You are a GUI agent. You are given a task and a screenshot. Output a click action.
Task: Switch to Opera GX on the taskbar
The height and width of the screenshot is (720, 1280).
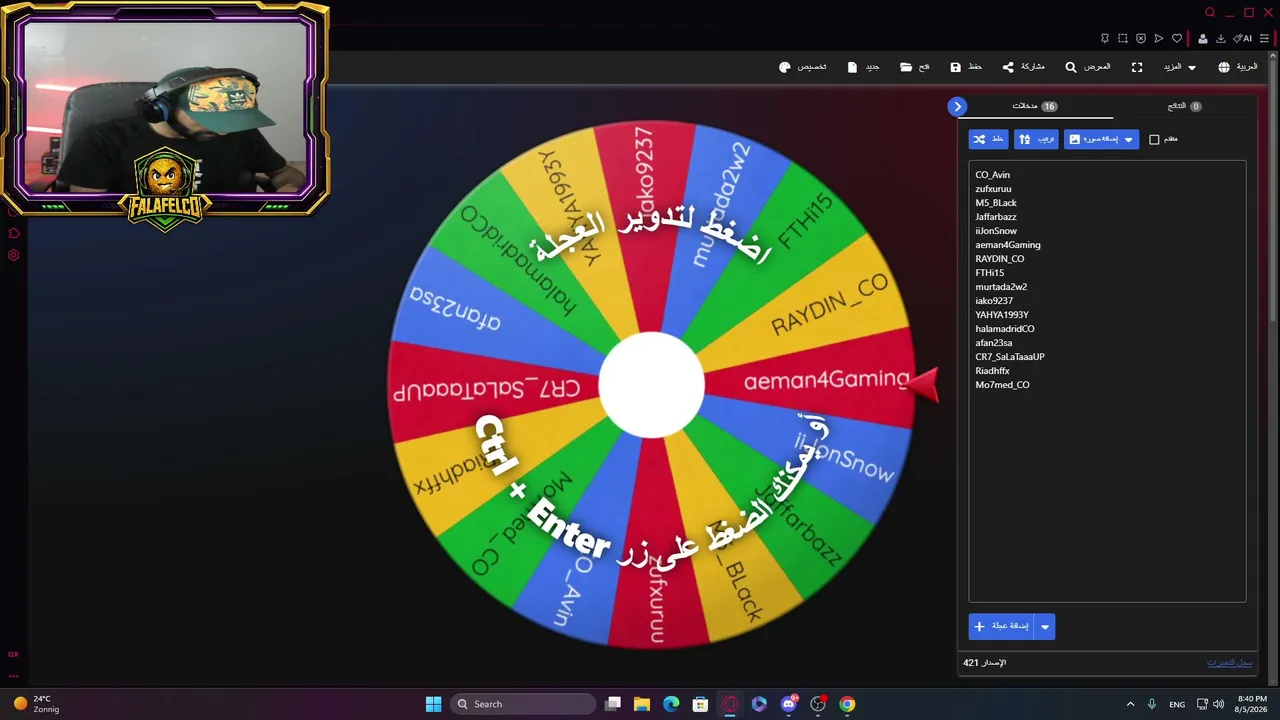(730, 704)
